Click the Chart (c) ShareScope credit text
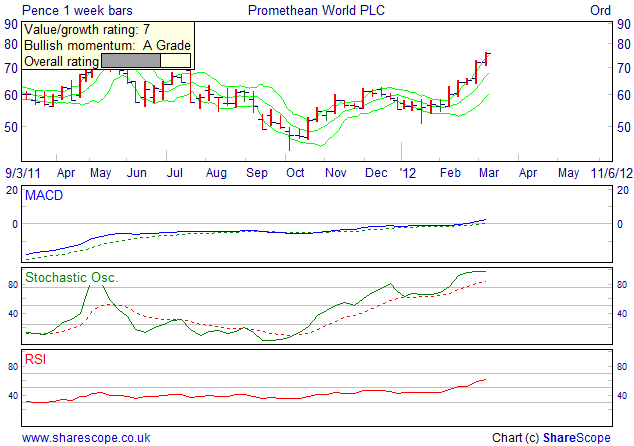The height and width of the screenshot is (446, 634). pos(551,438)
